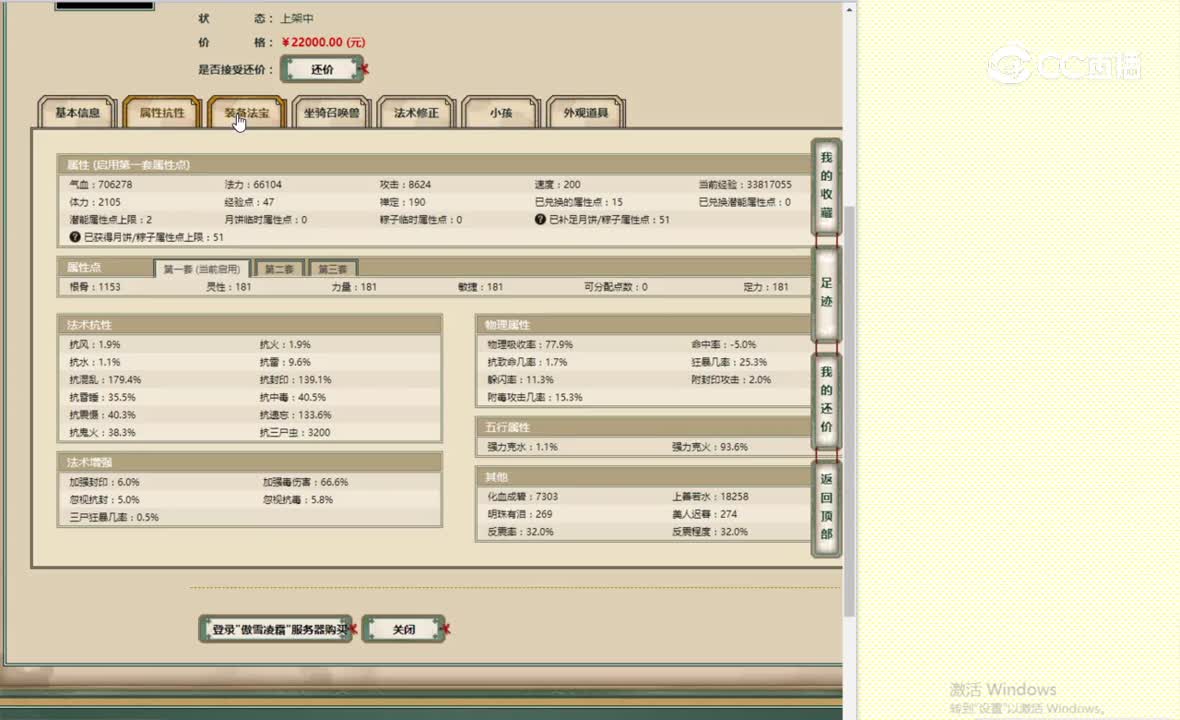
Task: Click 速度: 200 value
Action: (x=558, y=184)
